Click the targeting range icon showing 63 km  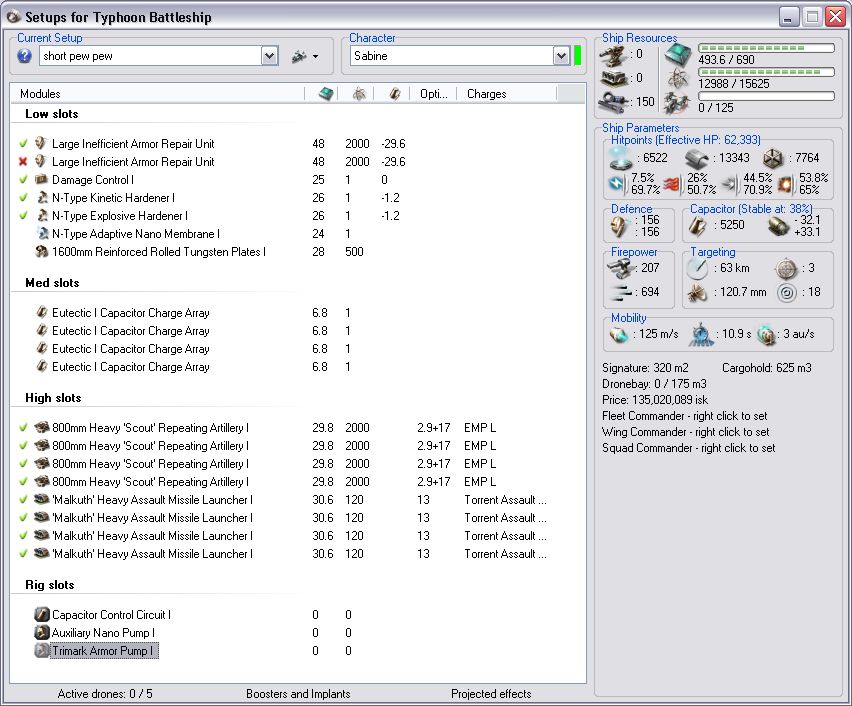[x=697, y=268]
